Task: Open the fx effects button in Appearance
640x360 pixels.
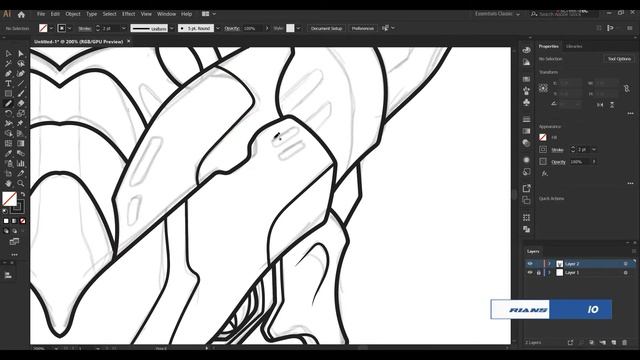Action: 544,173
